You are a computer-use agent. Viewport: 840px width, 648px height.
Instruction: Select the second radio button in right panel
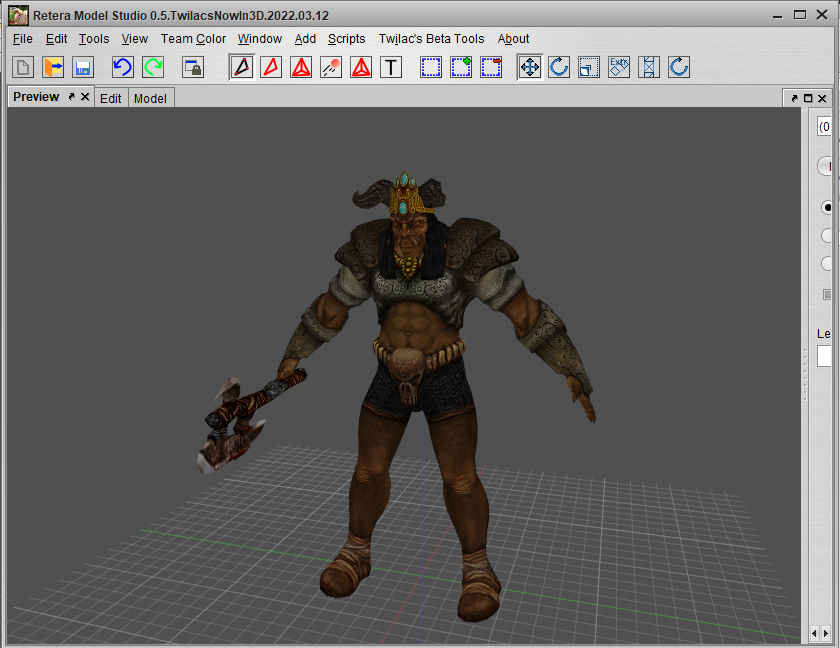pos(828,236)
